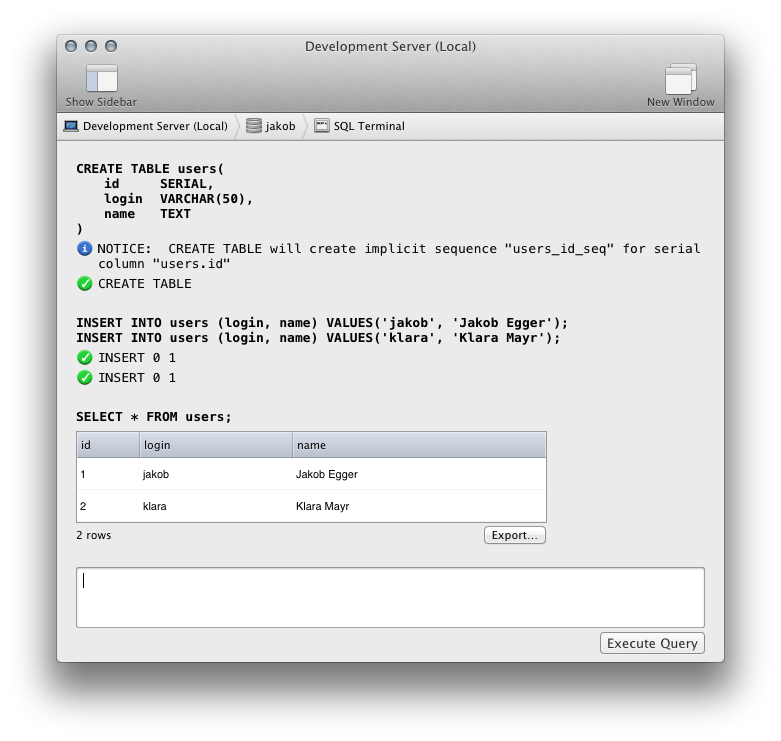The width and height of the screenshot is (781, 741).
Task: Click the 'name TEXT' definition line
Action: coord(147,214)
